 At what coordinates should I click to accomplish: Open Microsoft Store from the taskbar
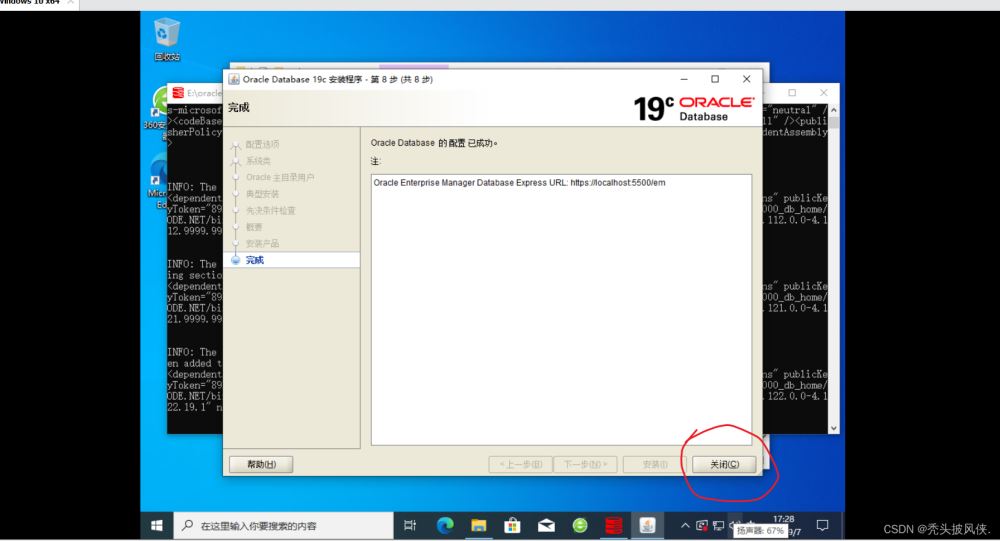pyautogui.click(x=512, y=525)
